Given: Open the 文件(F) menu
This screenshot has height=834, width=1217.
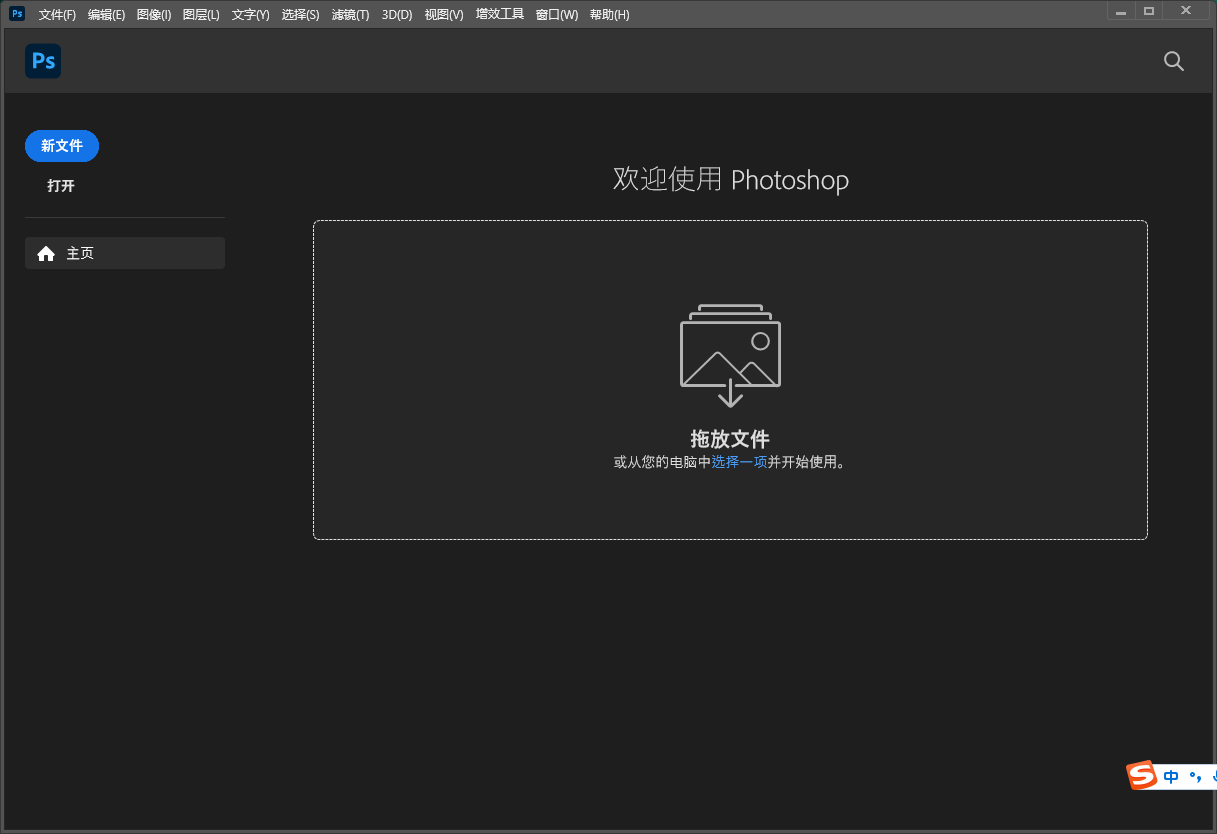Looking at the screenshot, I should pos(56,14).
